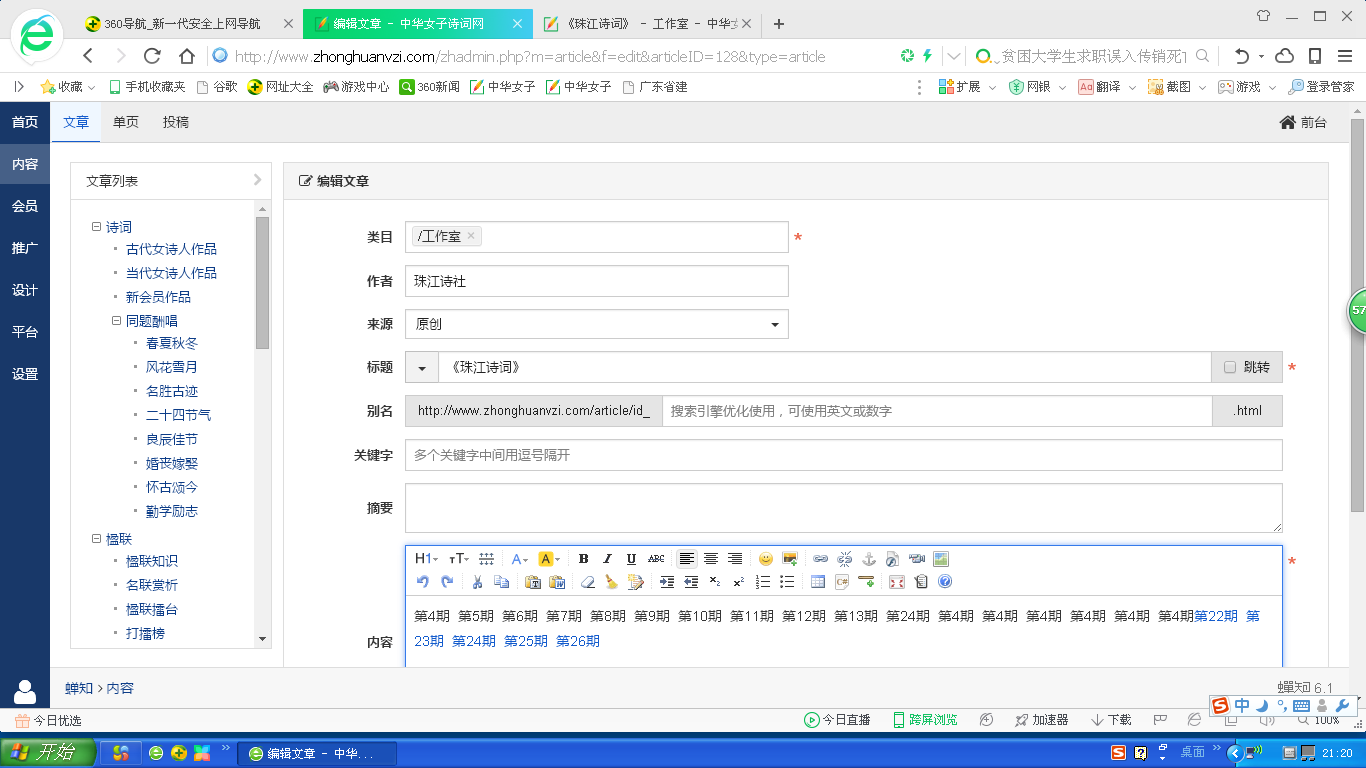Cut the selection with the scissors icon
This screenshot has width=1366, height=768.
point(477,582)
